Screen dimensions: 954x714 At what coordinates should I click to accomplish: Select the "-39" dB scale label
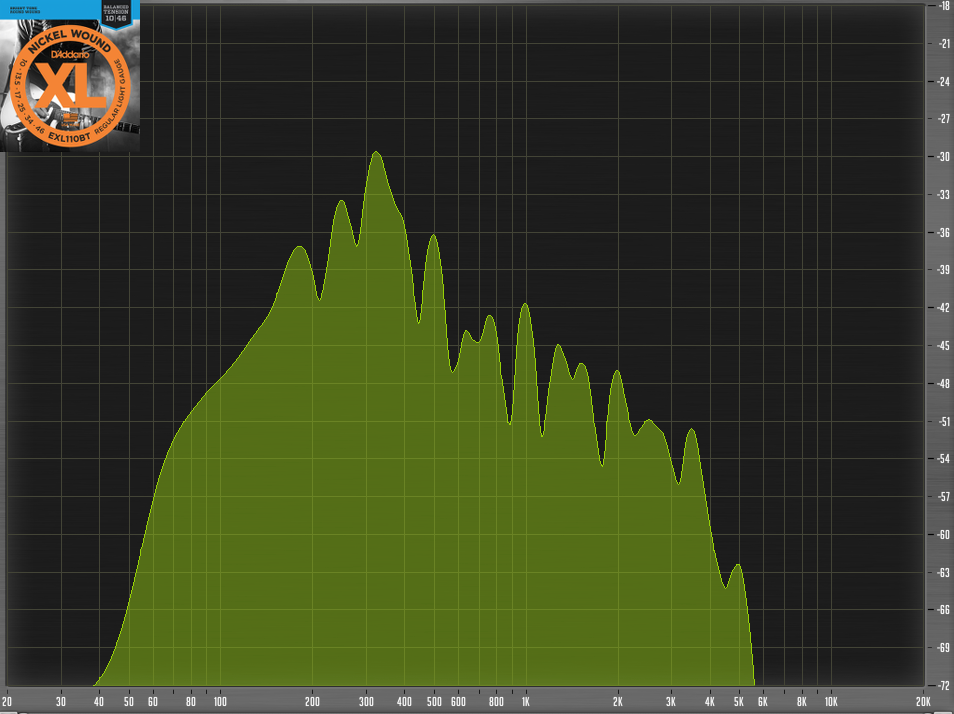click(x=943, y=270)
